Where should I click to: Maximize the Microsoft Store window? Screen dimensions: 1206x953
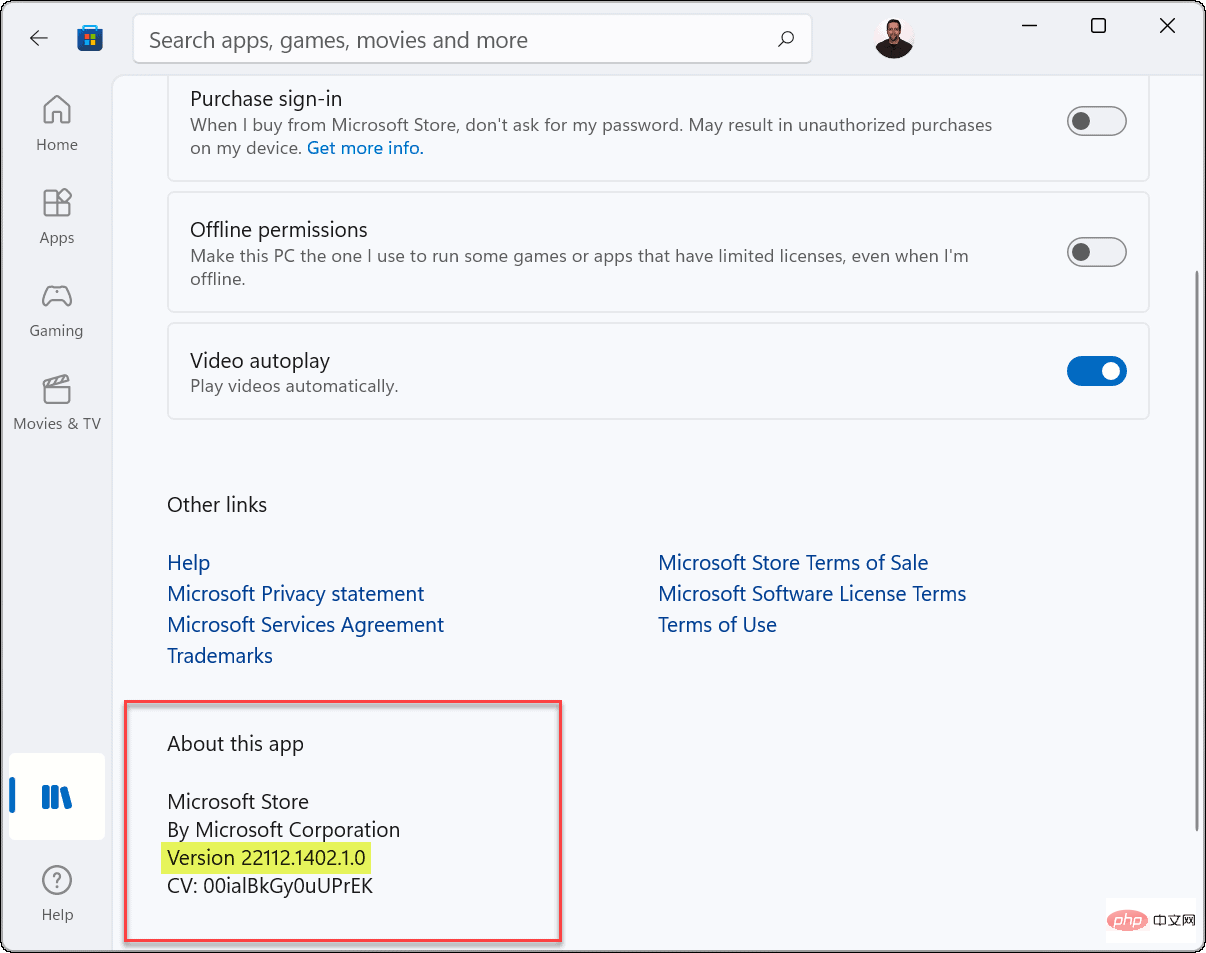pos(1098,27)
